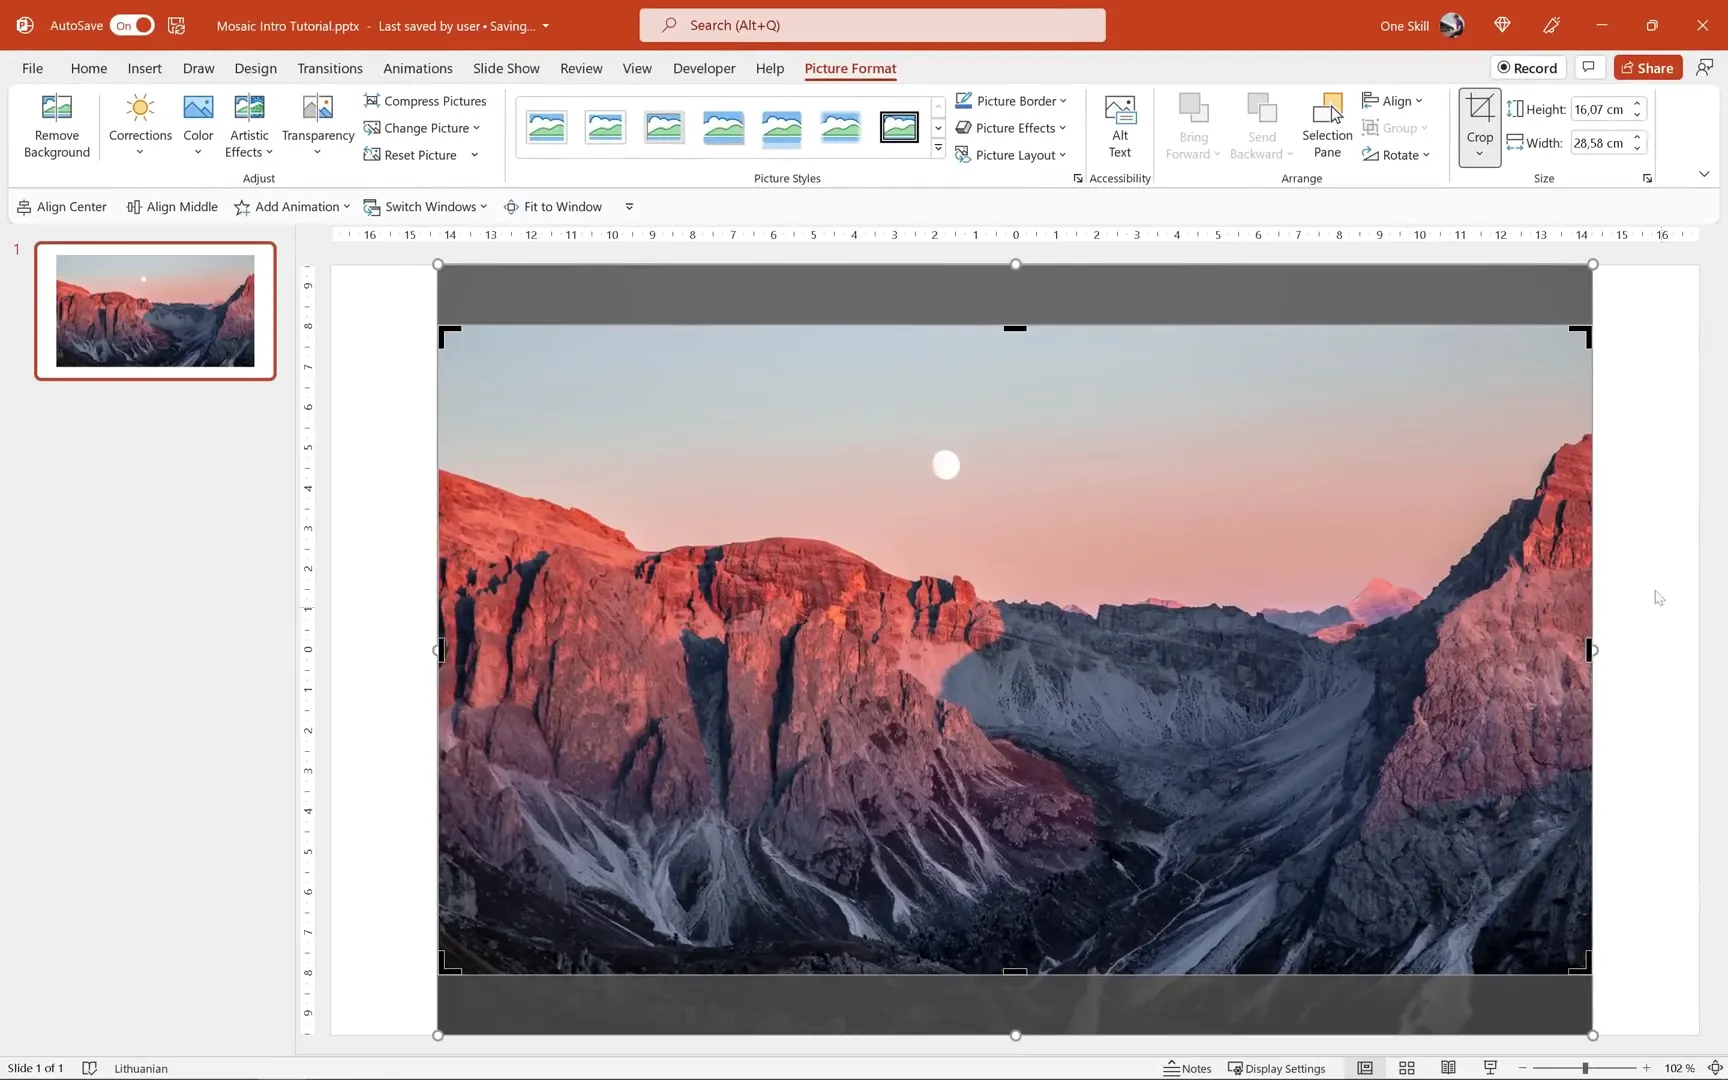
Task: Open the Rotate dropdown
Action: 1396,155
